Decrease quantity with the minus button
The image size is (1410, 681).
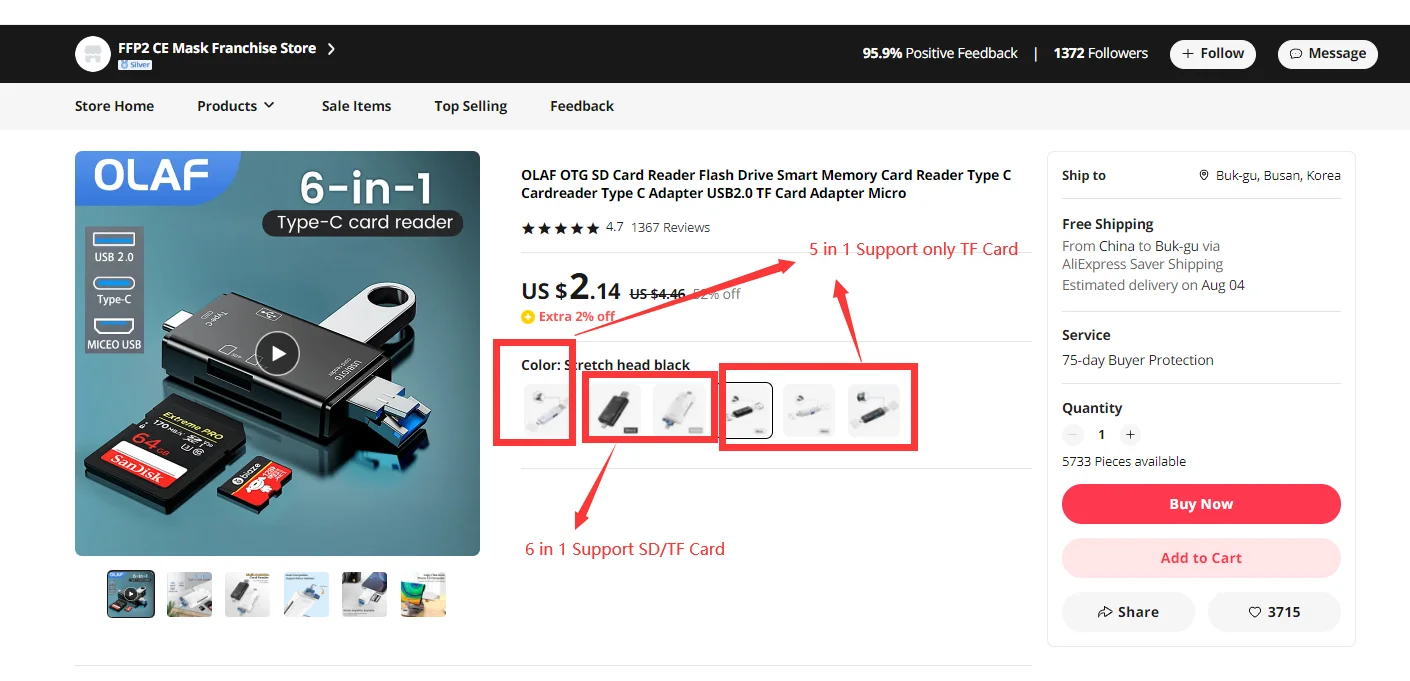[x=1073, y=435]
